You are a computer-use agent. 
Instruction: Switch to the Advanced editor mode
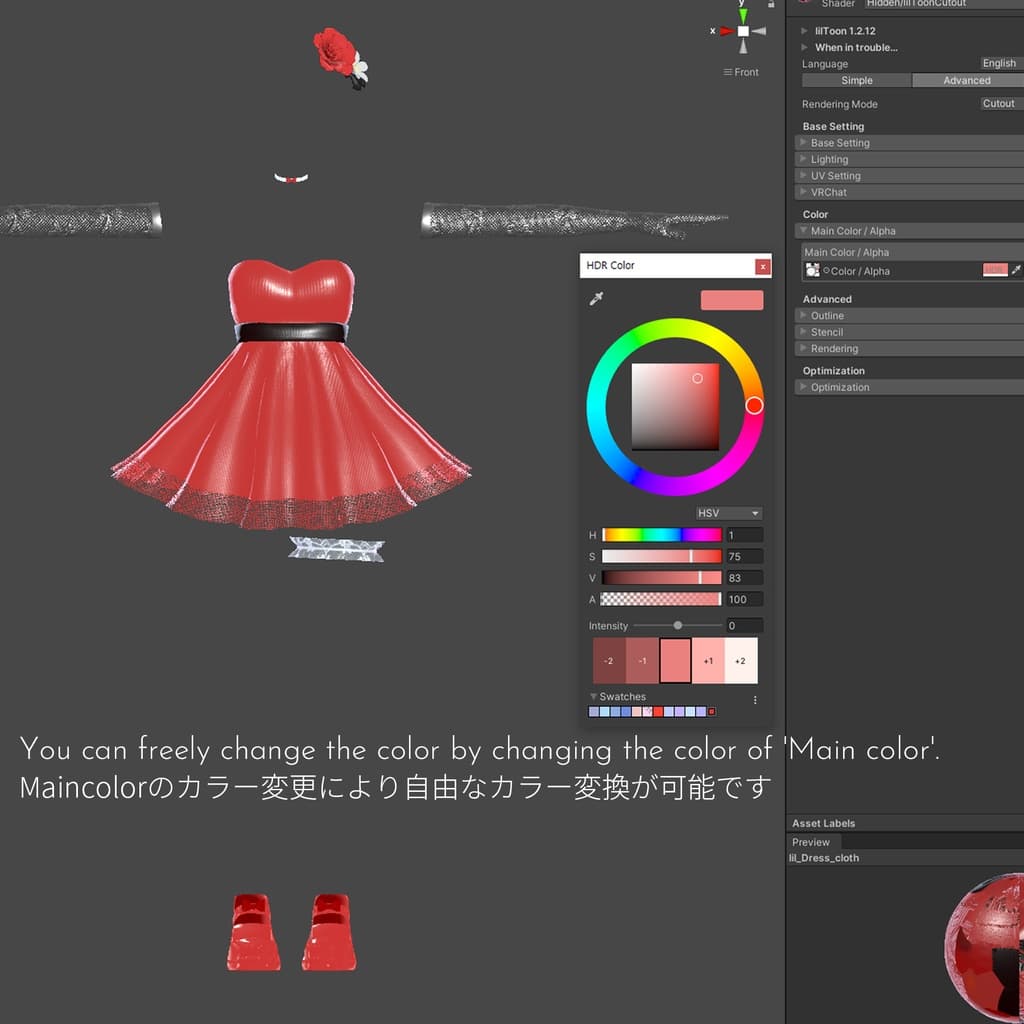966,80
